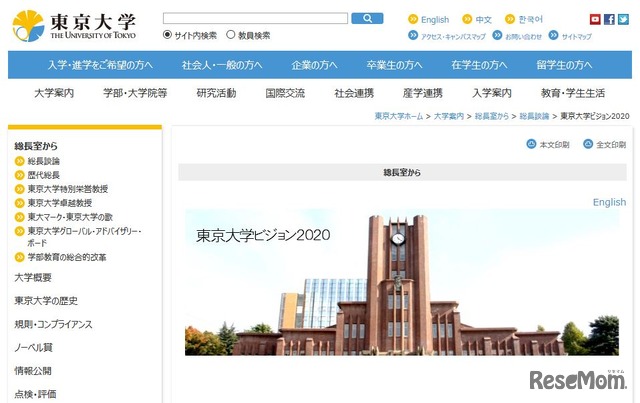Click 総長室から sidebar heading
Screen dimensions: 640x403
[36, 146]
